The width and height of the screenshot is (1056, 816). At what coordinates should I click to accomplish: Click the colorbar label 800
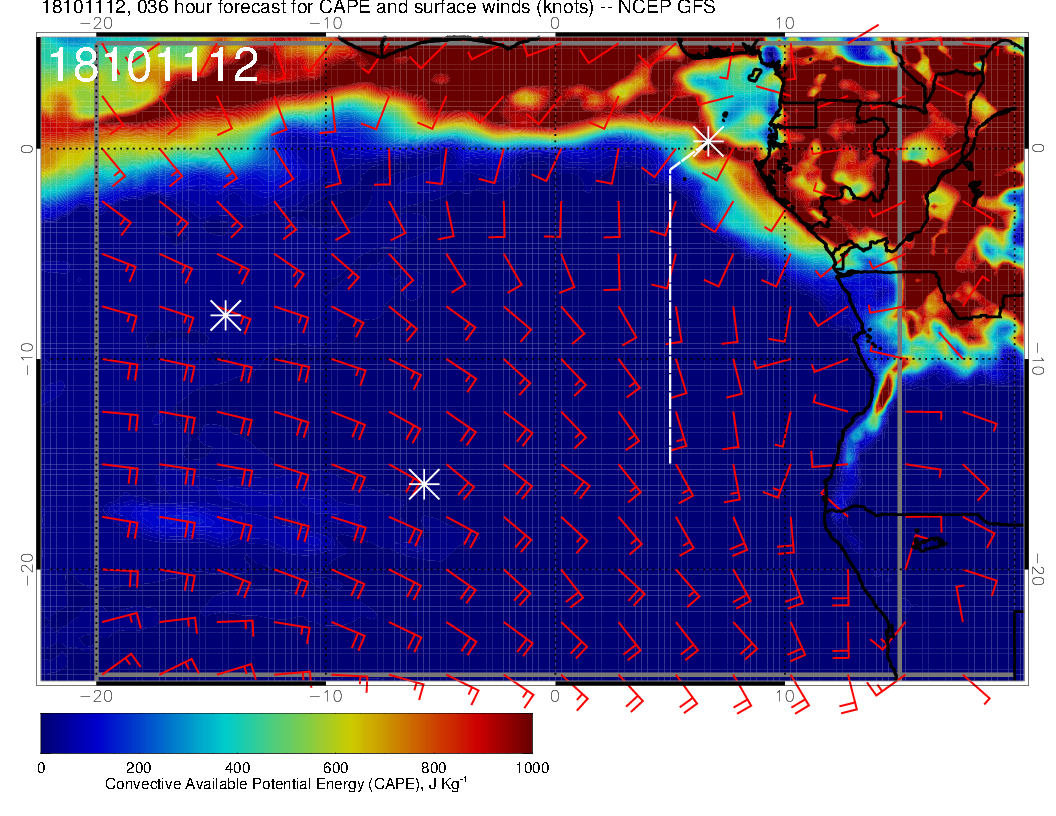coord(434,768)
